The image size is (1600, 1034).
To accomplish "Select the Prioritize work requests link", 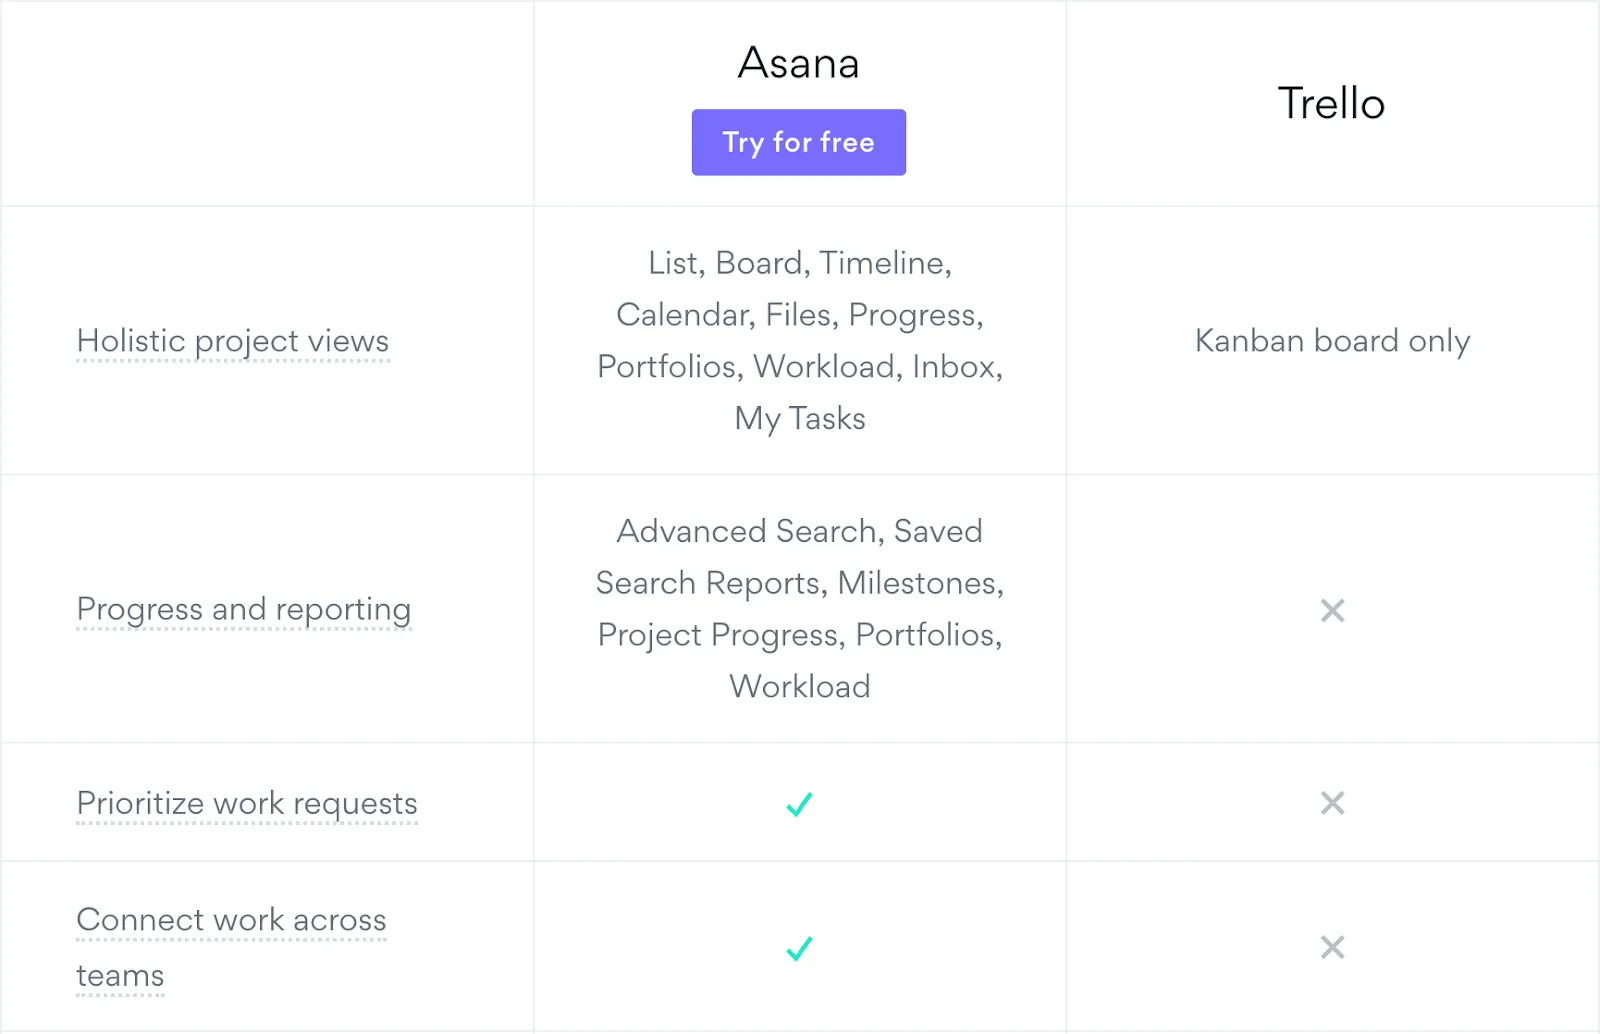I will click(x=246, y=803).
